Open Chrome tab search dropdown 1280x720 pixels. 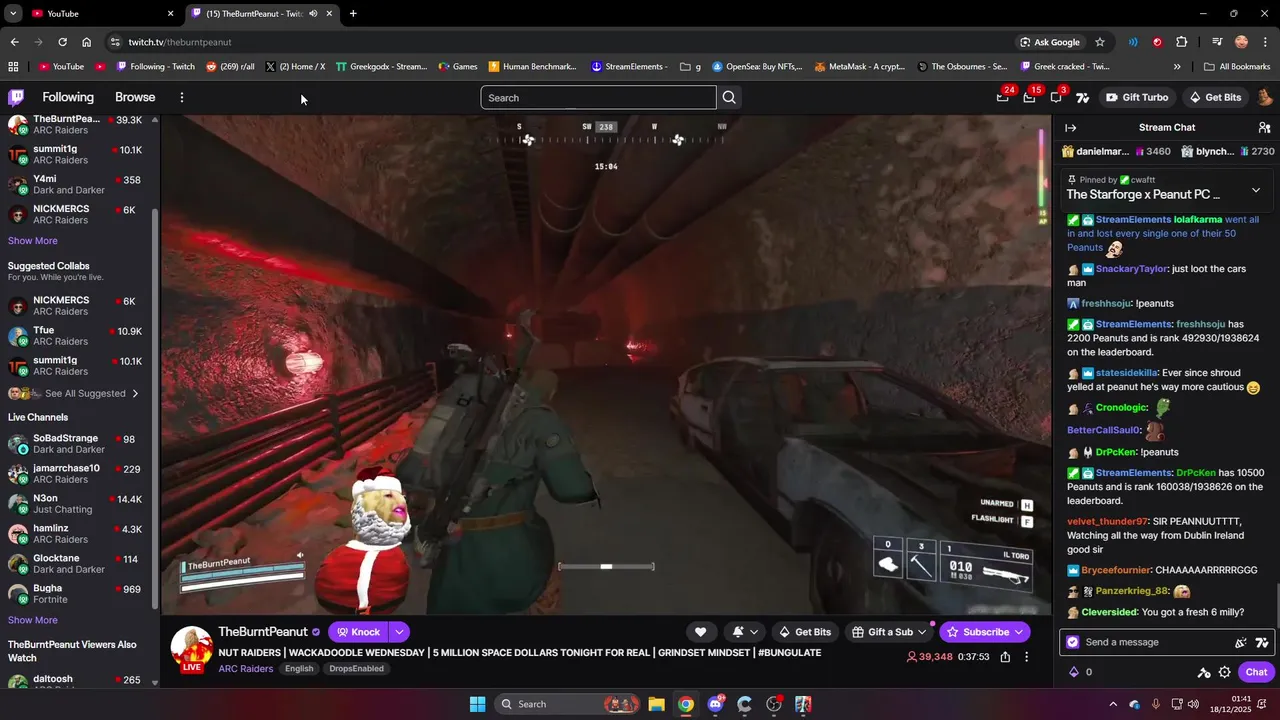13,13
